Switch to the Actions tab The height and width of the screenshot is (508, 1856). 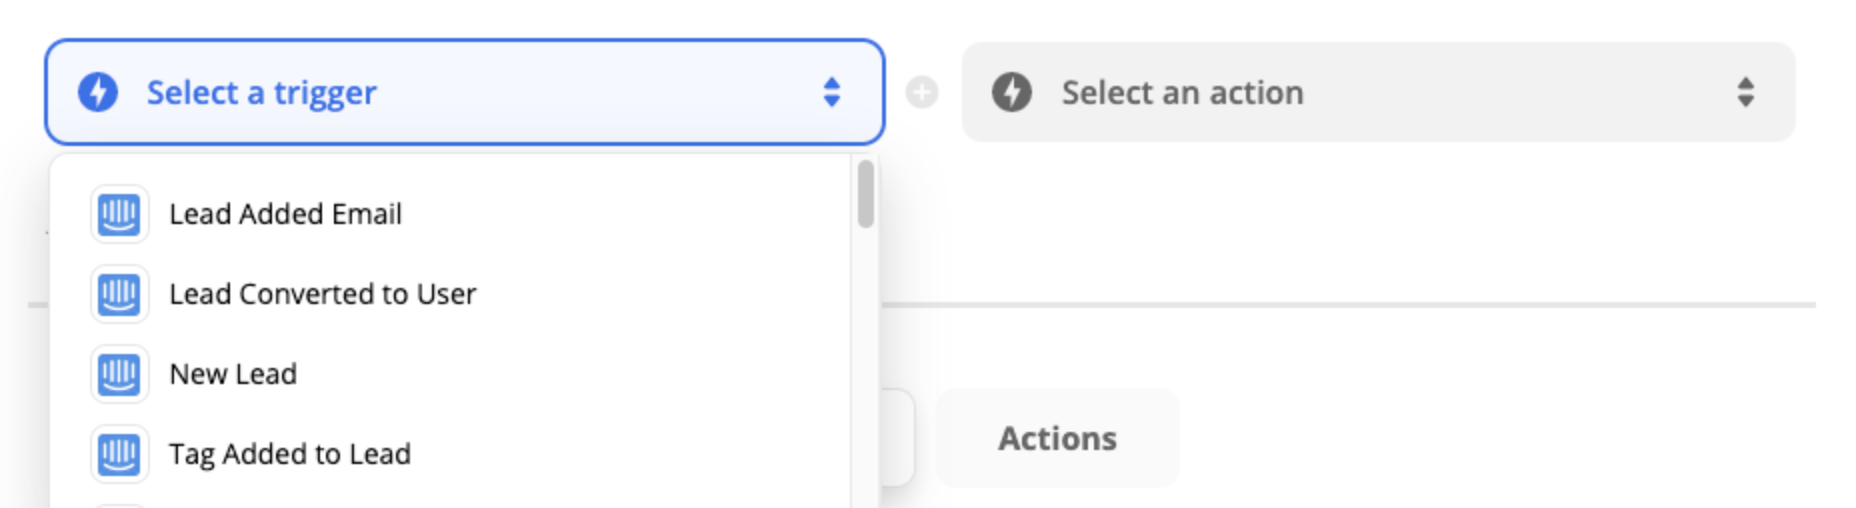pos(1057,438)
